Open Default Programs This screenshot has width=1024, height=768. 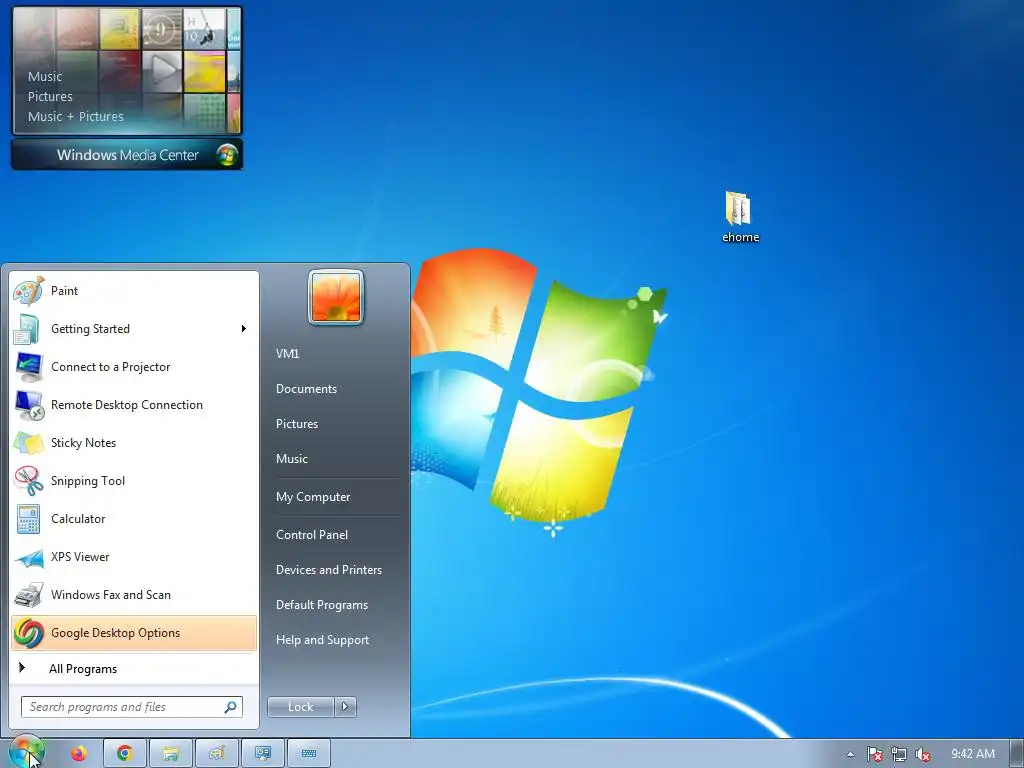point(321,605)
